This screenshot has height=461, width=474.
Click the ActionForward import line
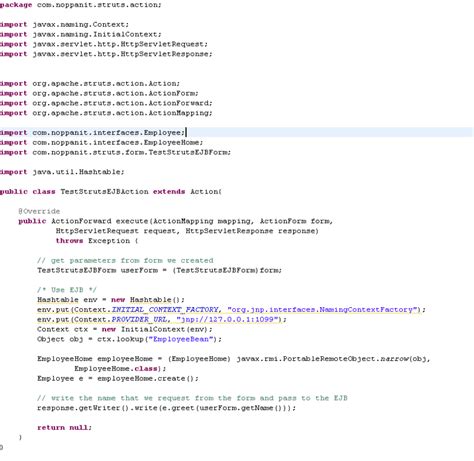[x=106, y=103]
